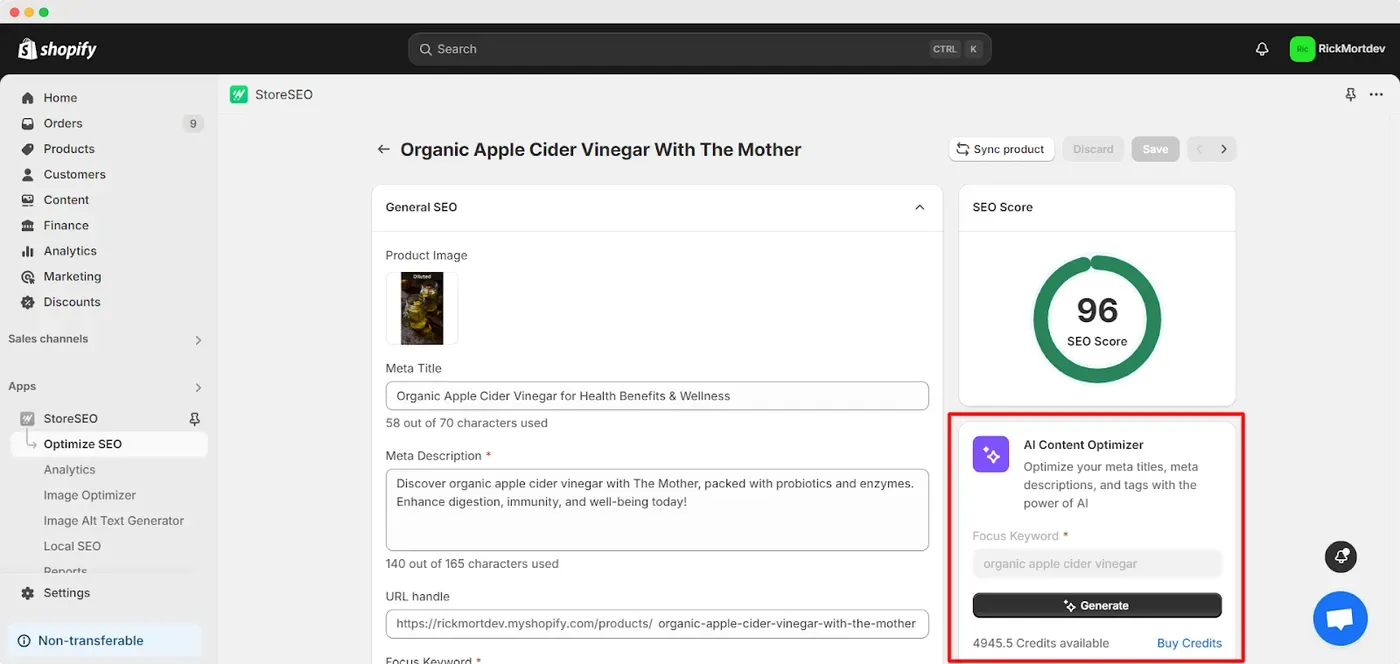Click the SEO Score progress ring
The width and height of the screenshot is (1400, 664).
click(x=1097, y=319)
